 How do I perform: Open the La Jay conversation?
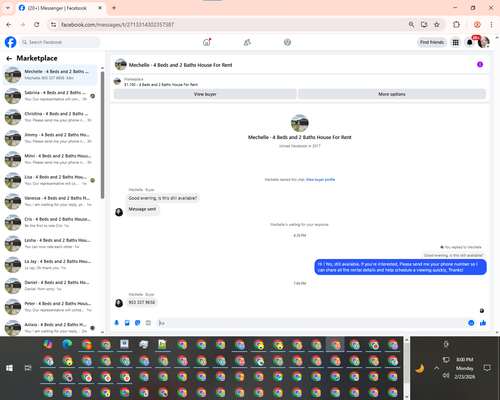tap(50, 265)
